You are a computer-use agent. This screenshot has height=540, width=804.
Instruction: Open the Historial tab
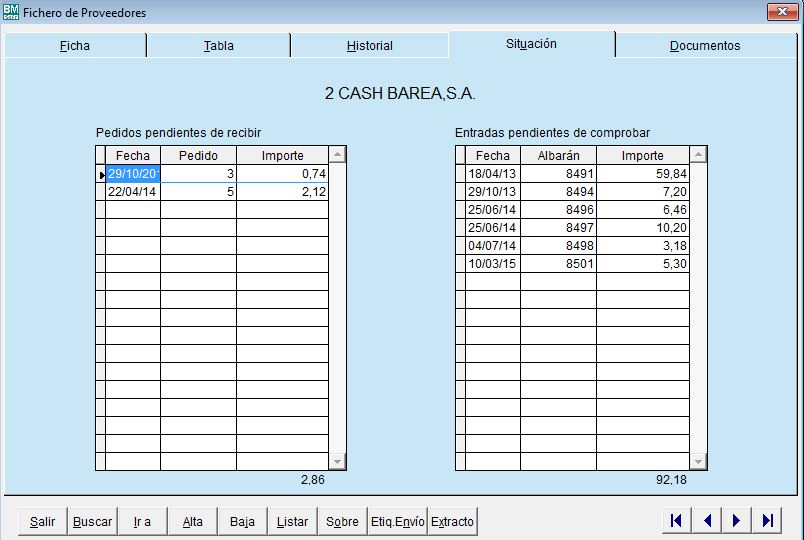click(369, 46)
